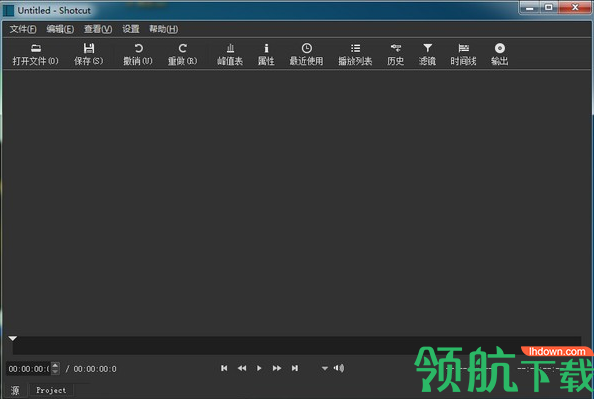Decrement the timecode with down stepper arrow
This screenshot has width=594, height=399.
click(x=55, y=372)
